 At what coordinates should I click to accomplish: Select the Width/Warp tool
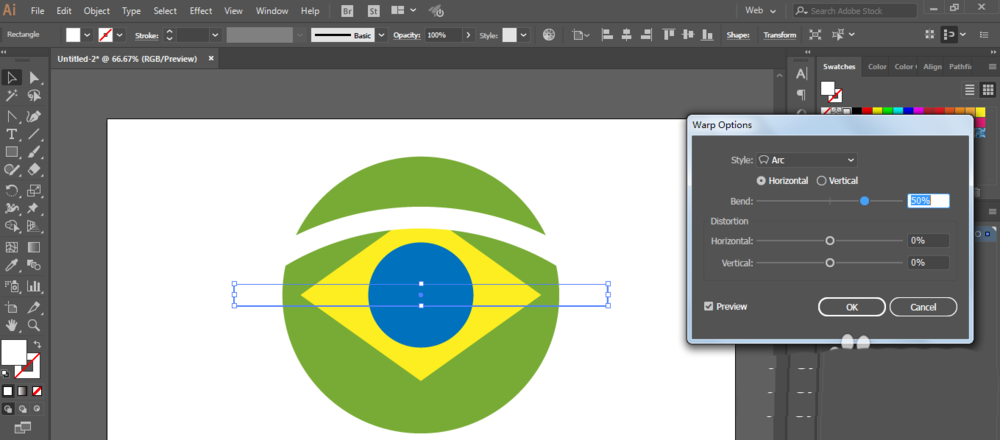[11, 208]
